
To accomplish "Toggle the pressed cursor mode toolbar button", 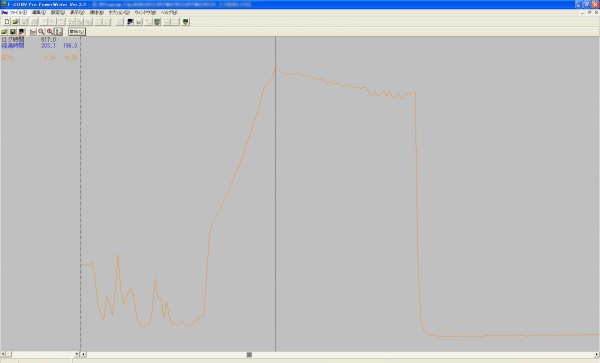I will coord(59,32).
